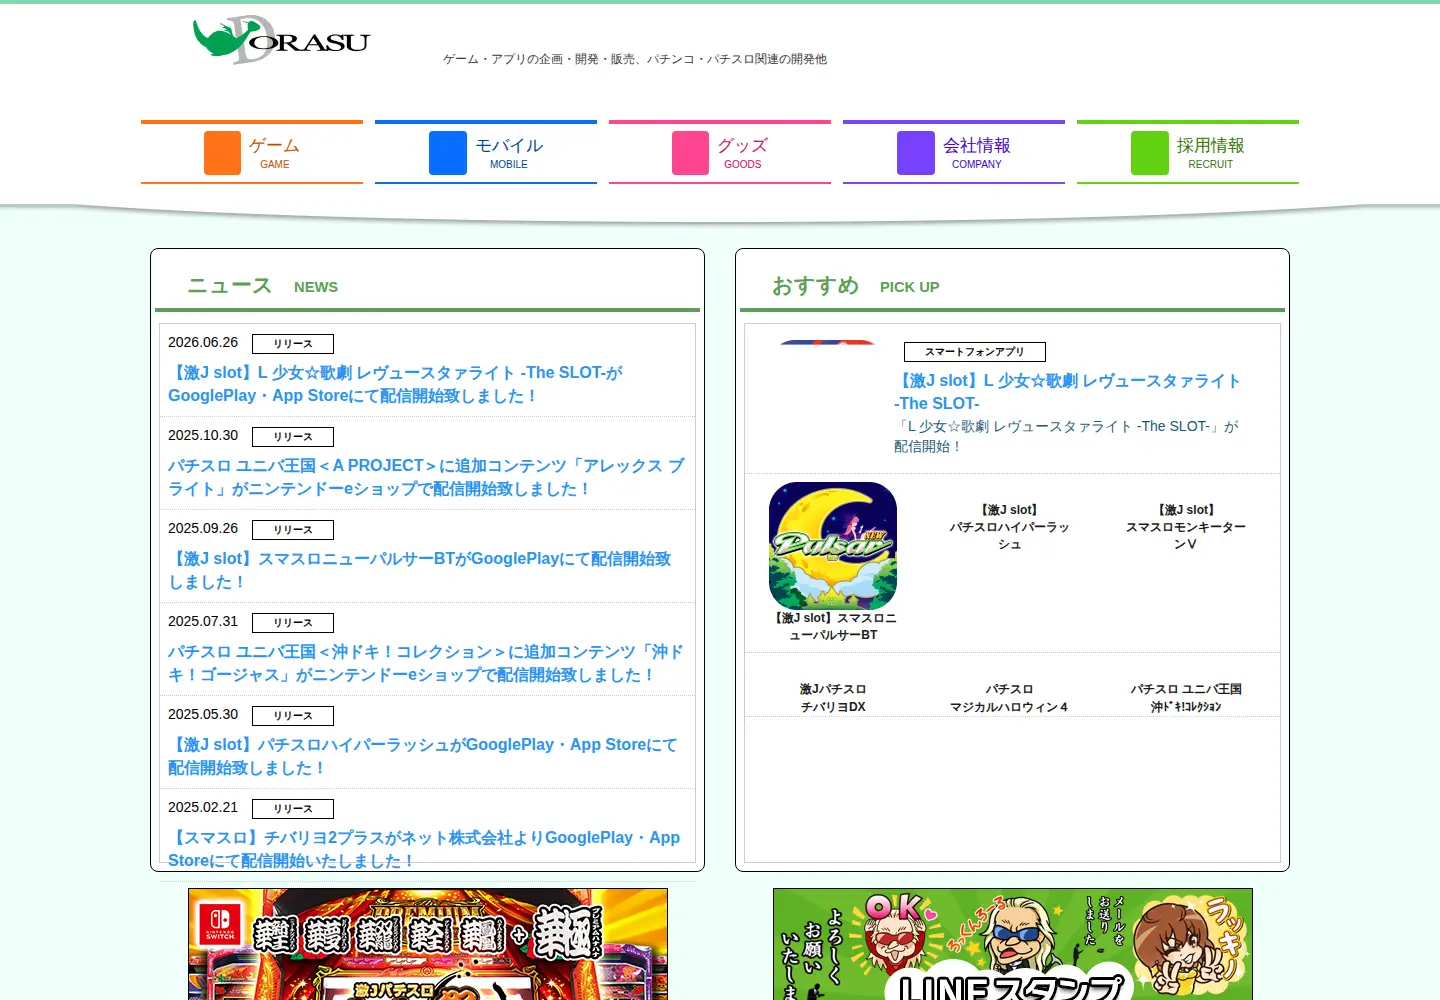
Task: Click the date 2026.06.26 in the news list
Action: (x=203, y=342)
